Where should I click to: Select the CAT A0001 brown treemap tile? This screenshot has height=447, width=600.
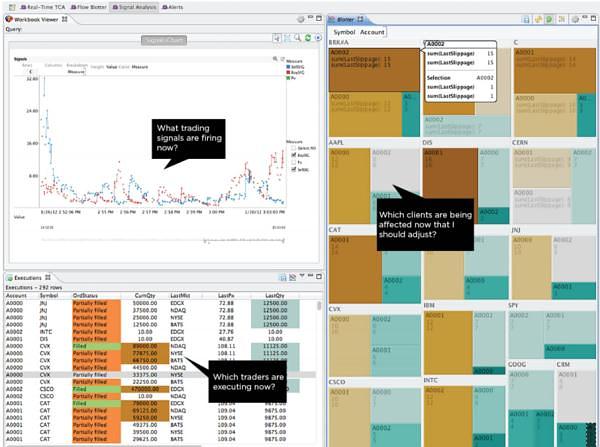click(x=355, y=269)
